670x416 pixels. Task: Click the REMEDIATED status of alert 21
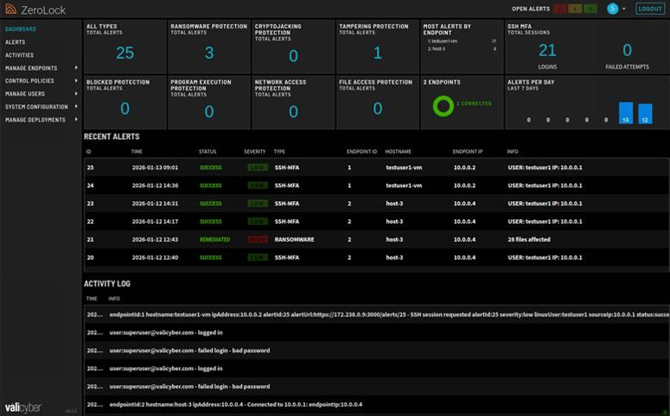coord(215,240)
